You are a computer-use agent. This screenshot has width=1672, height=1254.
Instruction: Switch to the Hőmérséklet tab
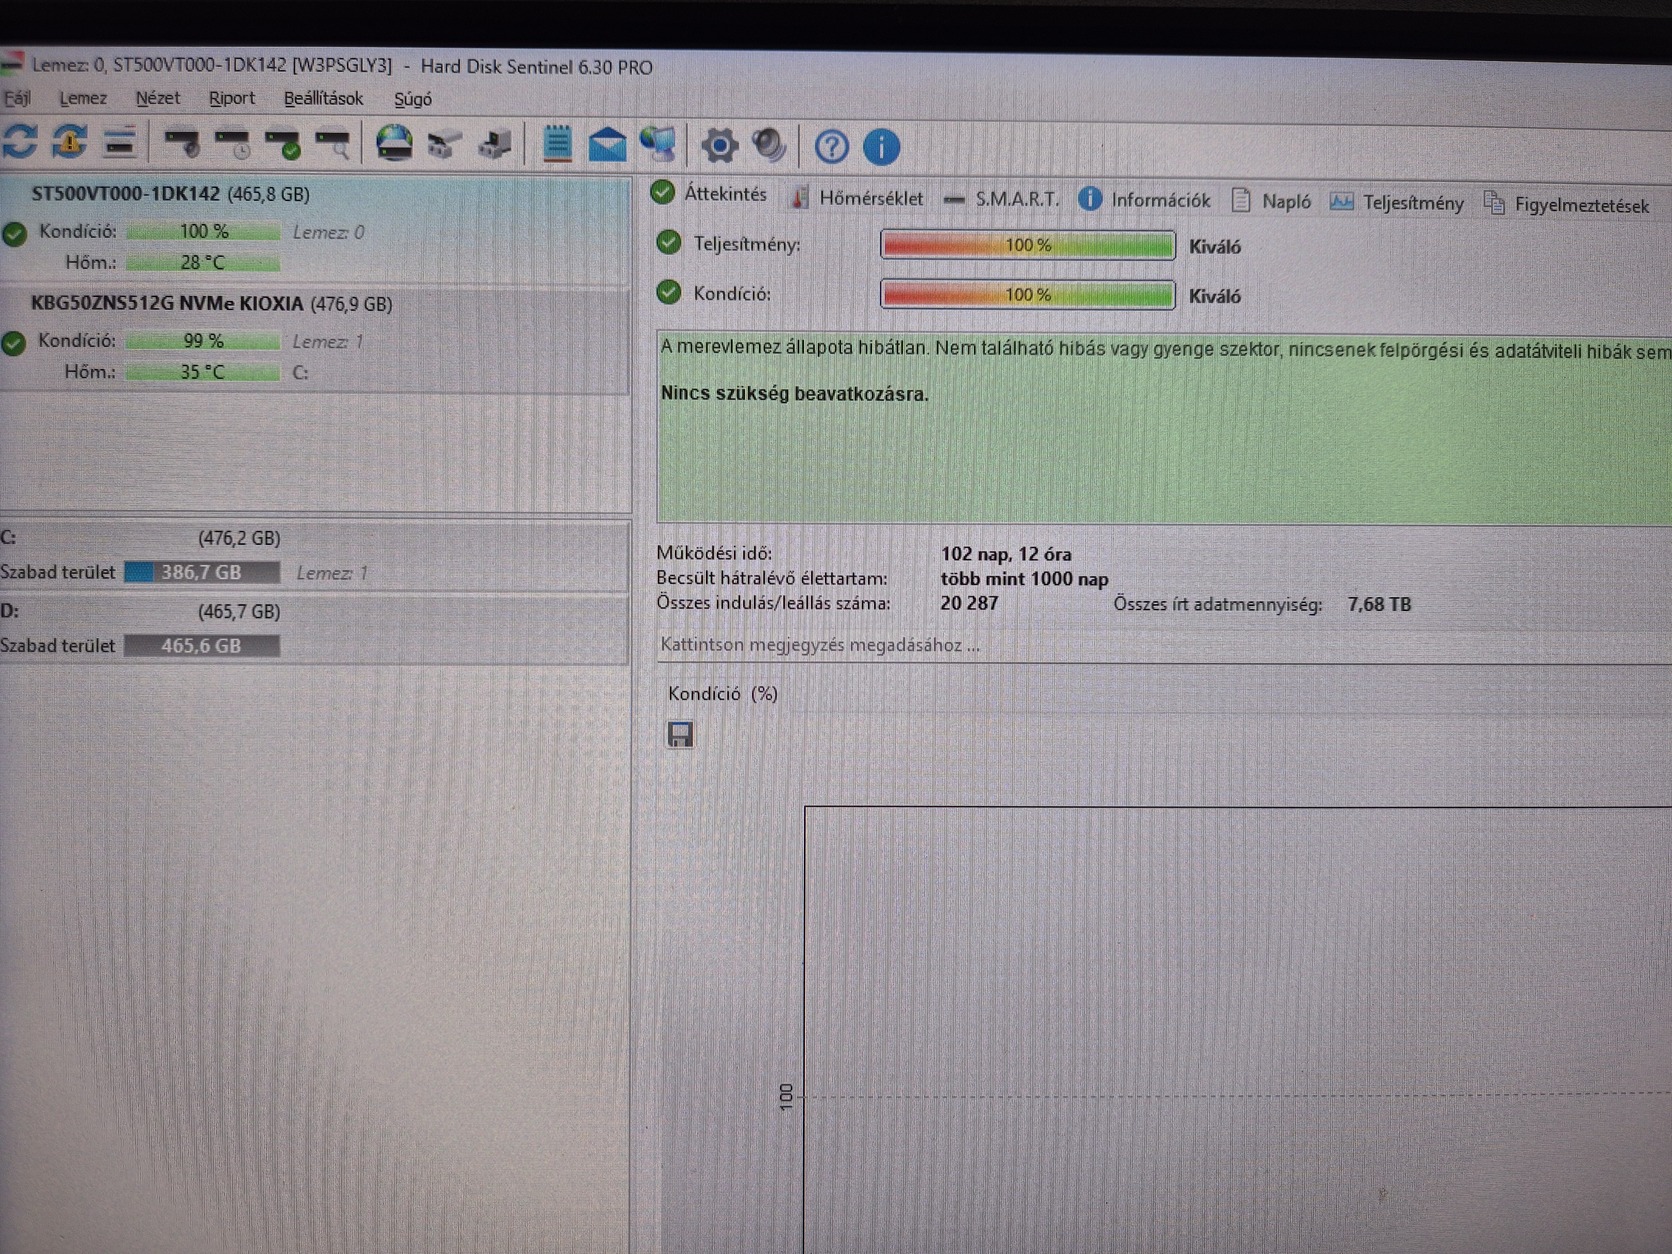coord(857,197)
